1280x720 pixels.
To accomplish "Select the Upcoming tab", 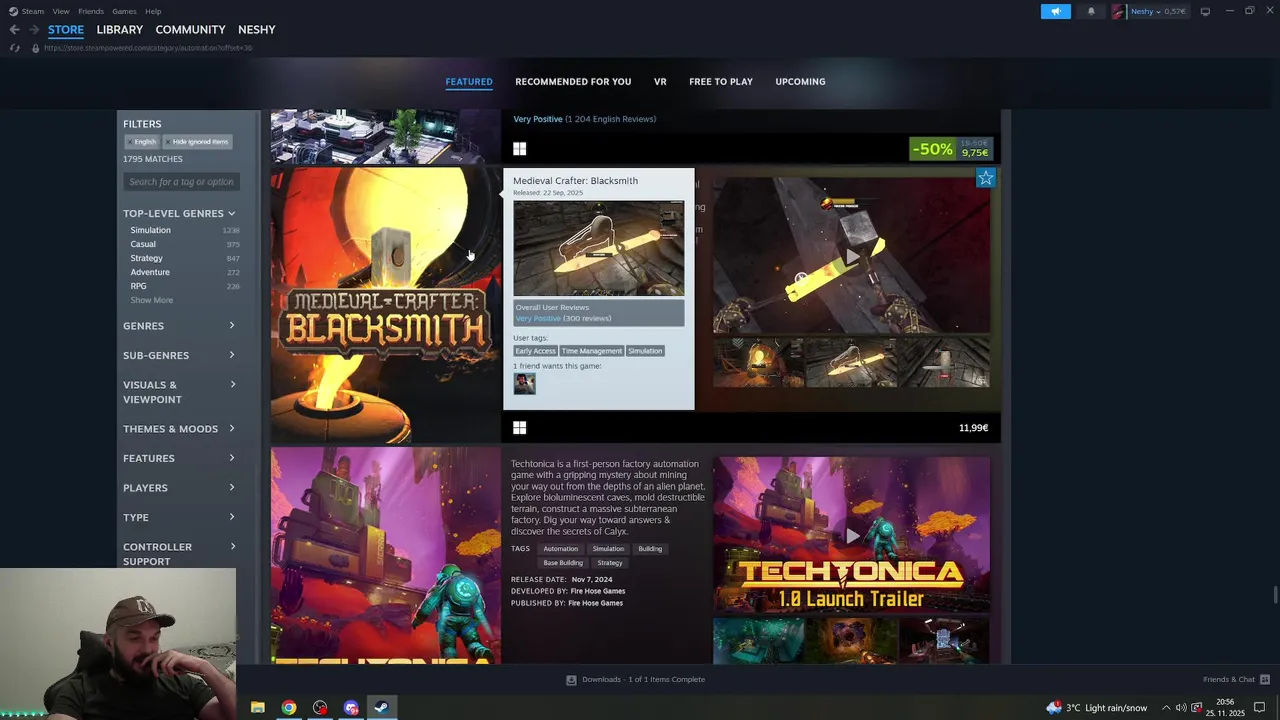I will tap(800, 82).
